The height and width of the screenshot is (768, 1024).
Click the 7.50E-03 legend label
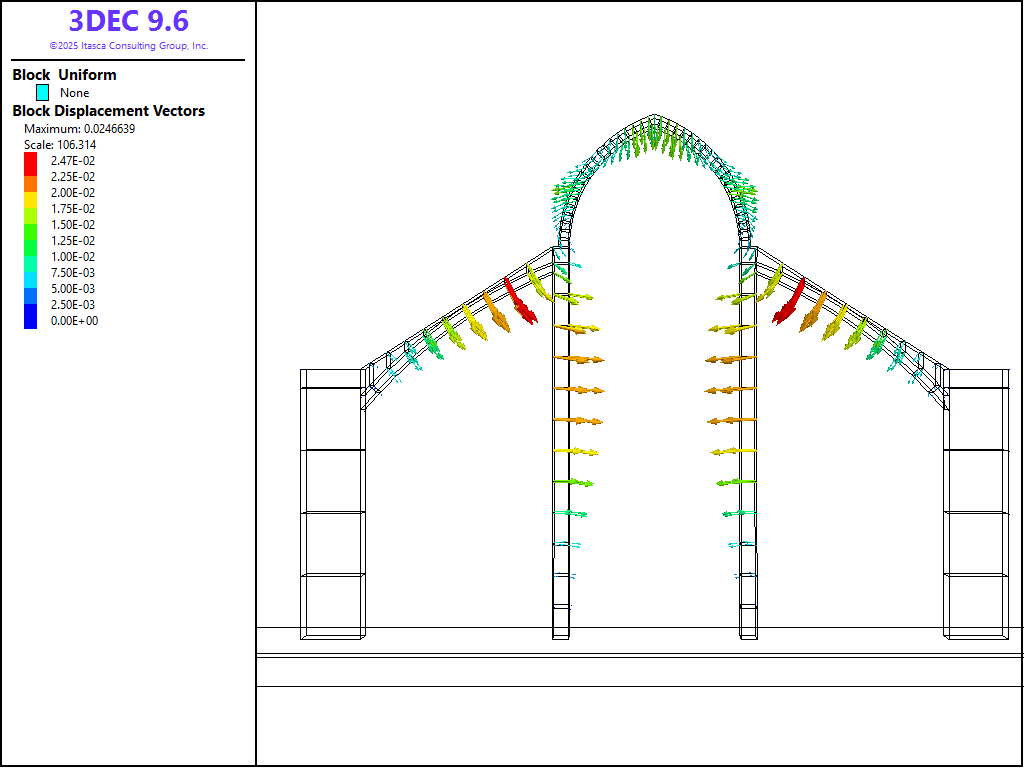tap(73, 273)
